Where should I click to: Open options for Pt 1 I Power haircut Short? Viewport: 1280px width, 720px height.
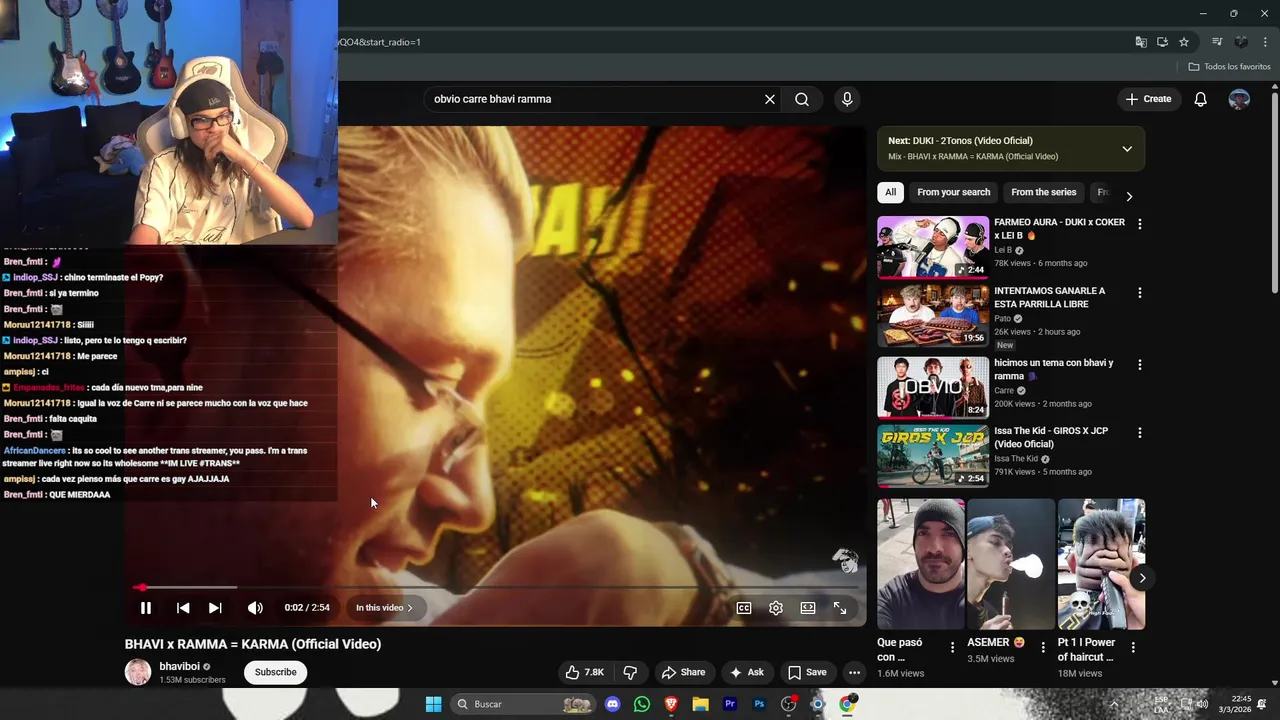1133,647
